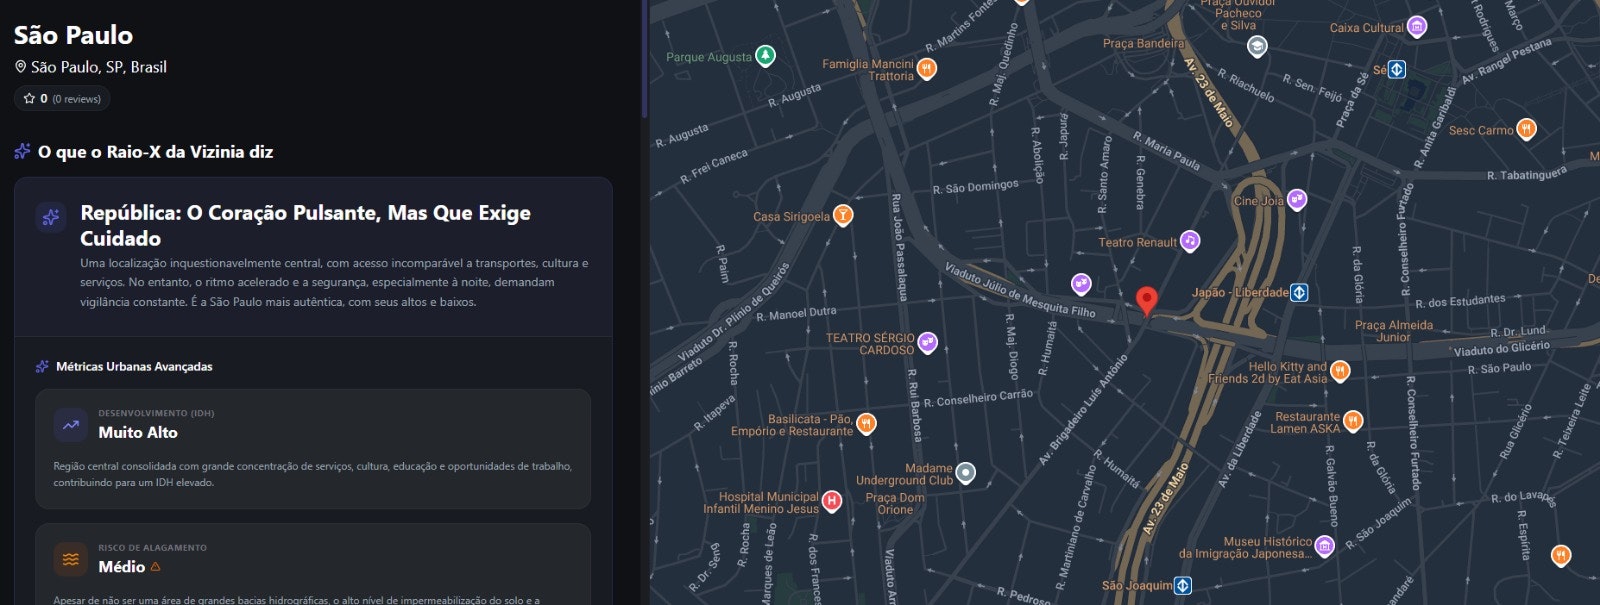
Task: Click the star rating reviews badge
Action: coord(62,99)
